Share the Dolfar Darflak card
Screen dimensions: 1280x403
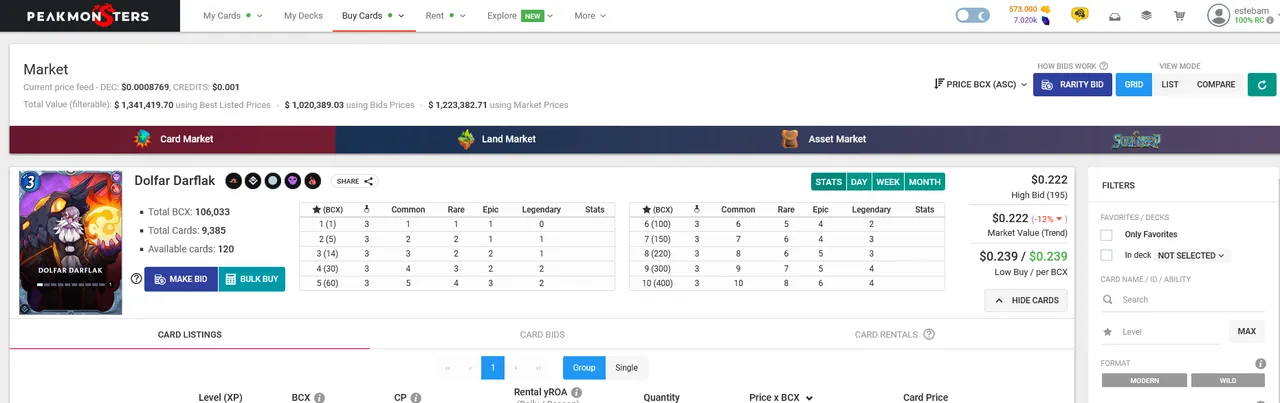point(355,181)
